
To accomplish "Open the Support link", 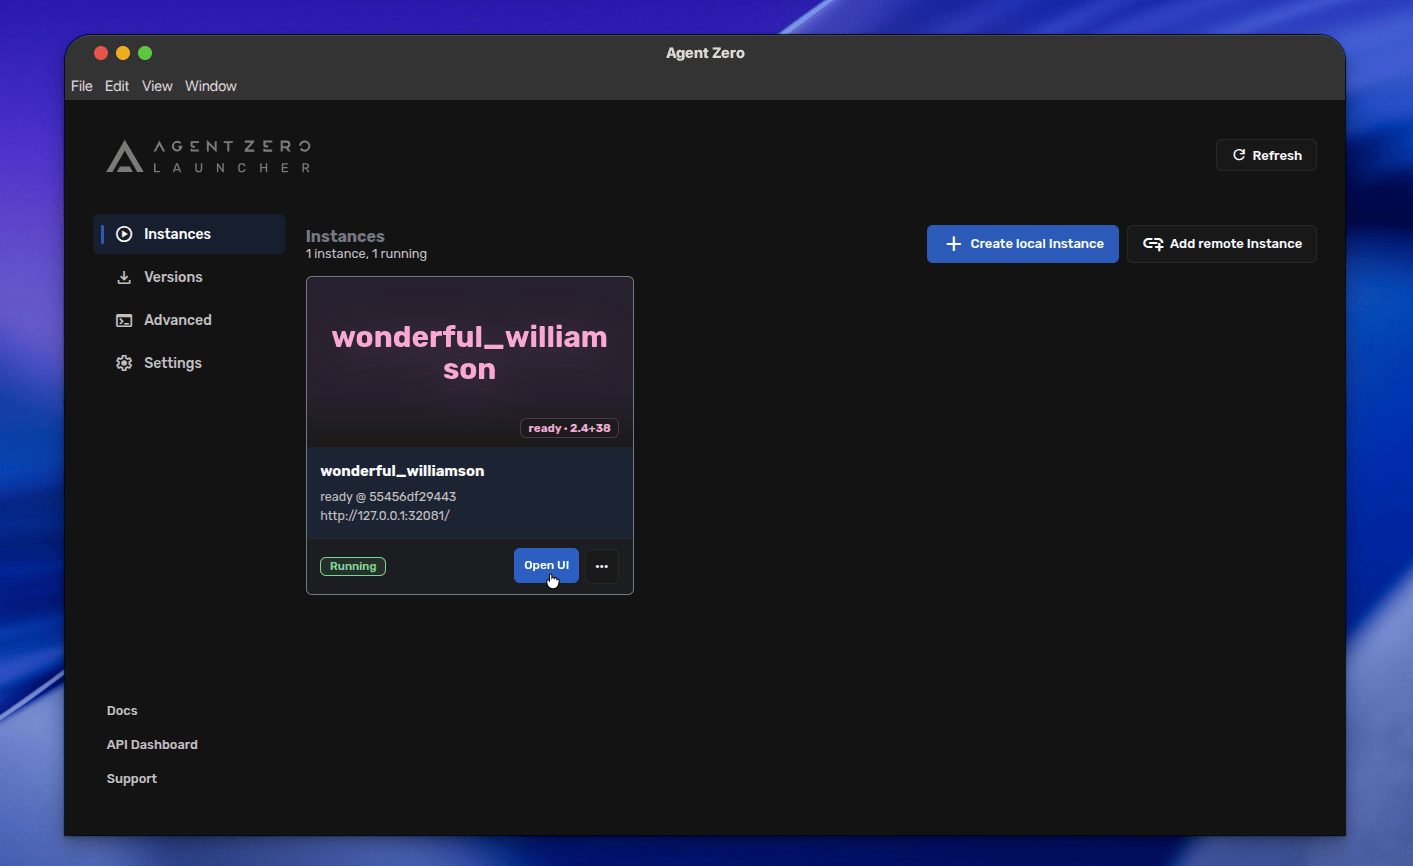I will (132, 779).
